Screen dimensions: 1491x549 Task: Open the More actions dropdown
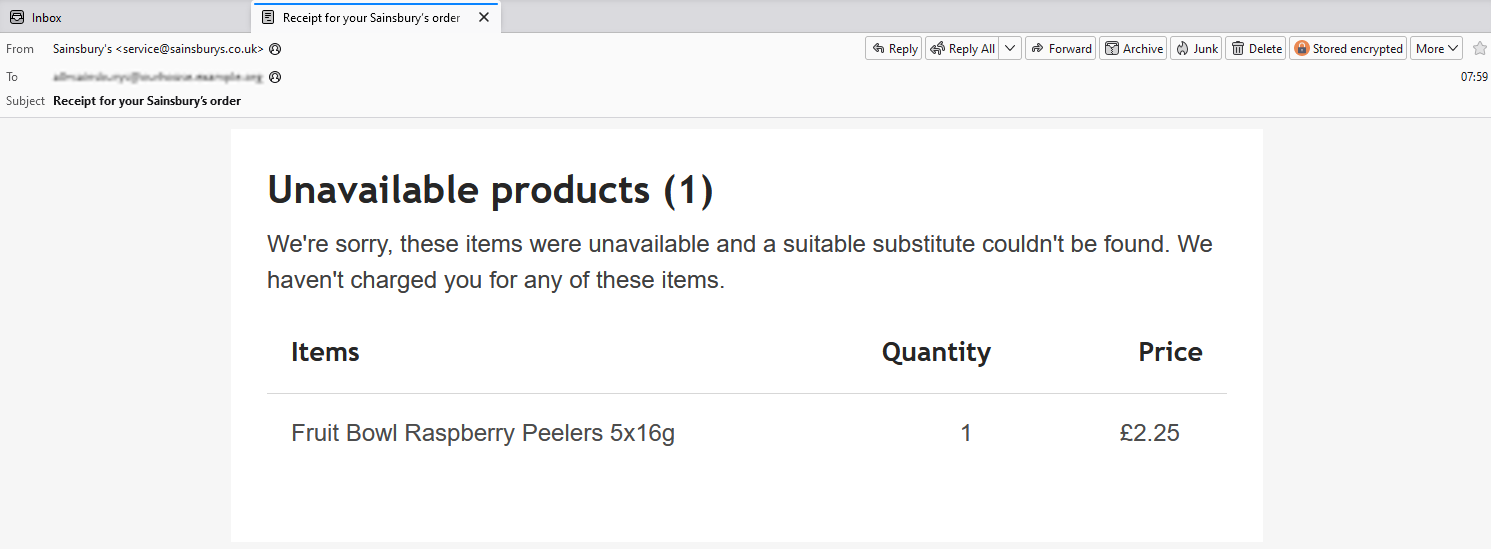[1436, 48]
